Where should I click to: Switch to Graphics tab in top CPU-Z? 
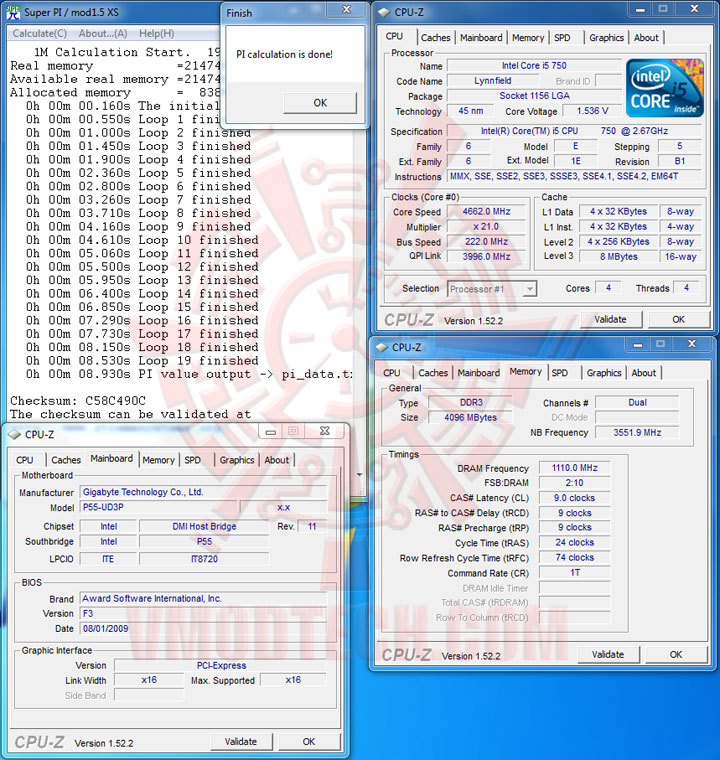tap(606, 38)
